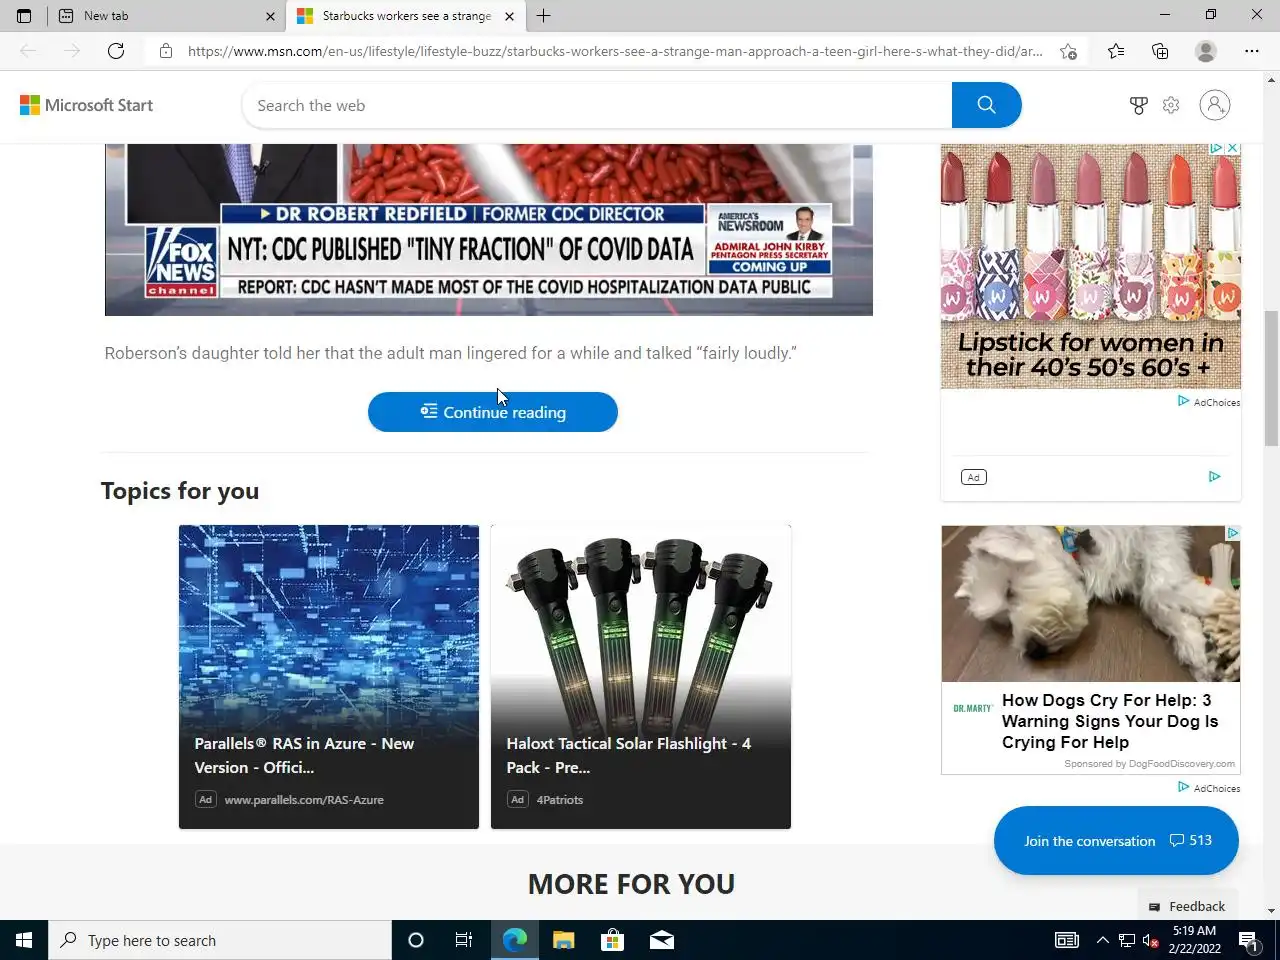Open How Dogs Cry For Help ad
The width and height of the screenshot is (1280, 960).
(x=1110, y=721)
